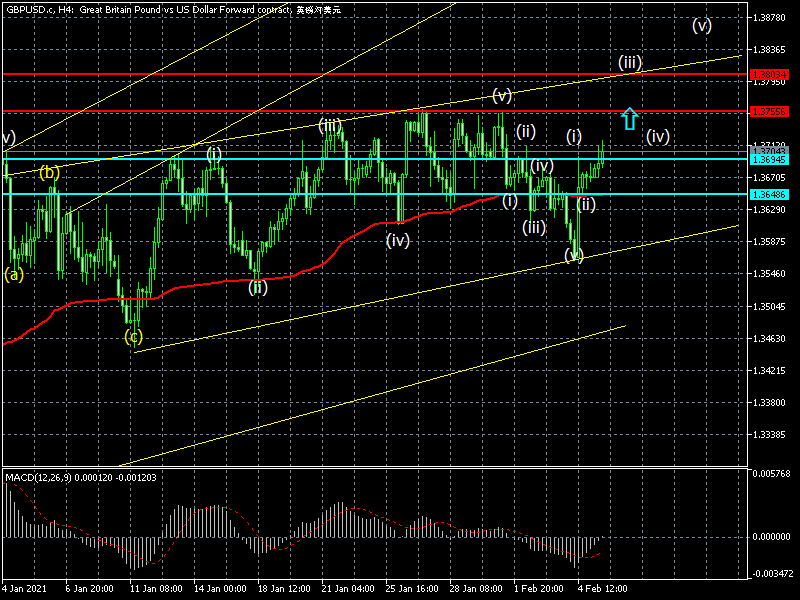This screenshot has height=600, width=800.
Task: Click the -0.003472 MACD scale value
Action: coord(771,574)
